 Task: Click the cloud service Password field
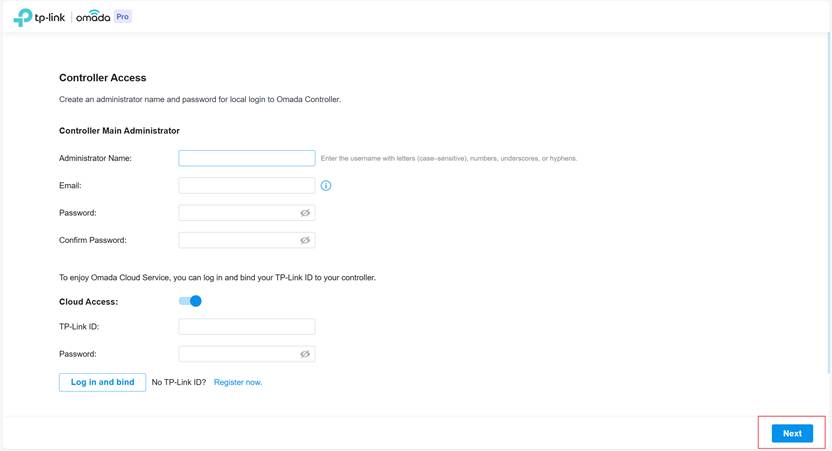tap(238, 354)
